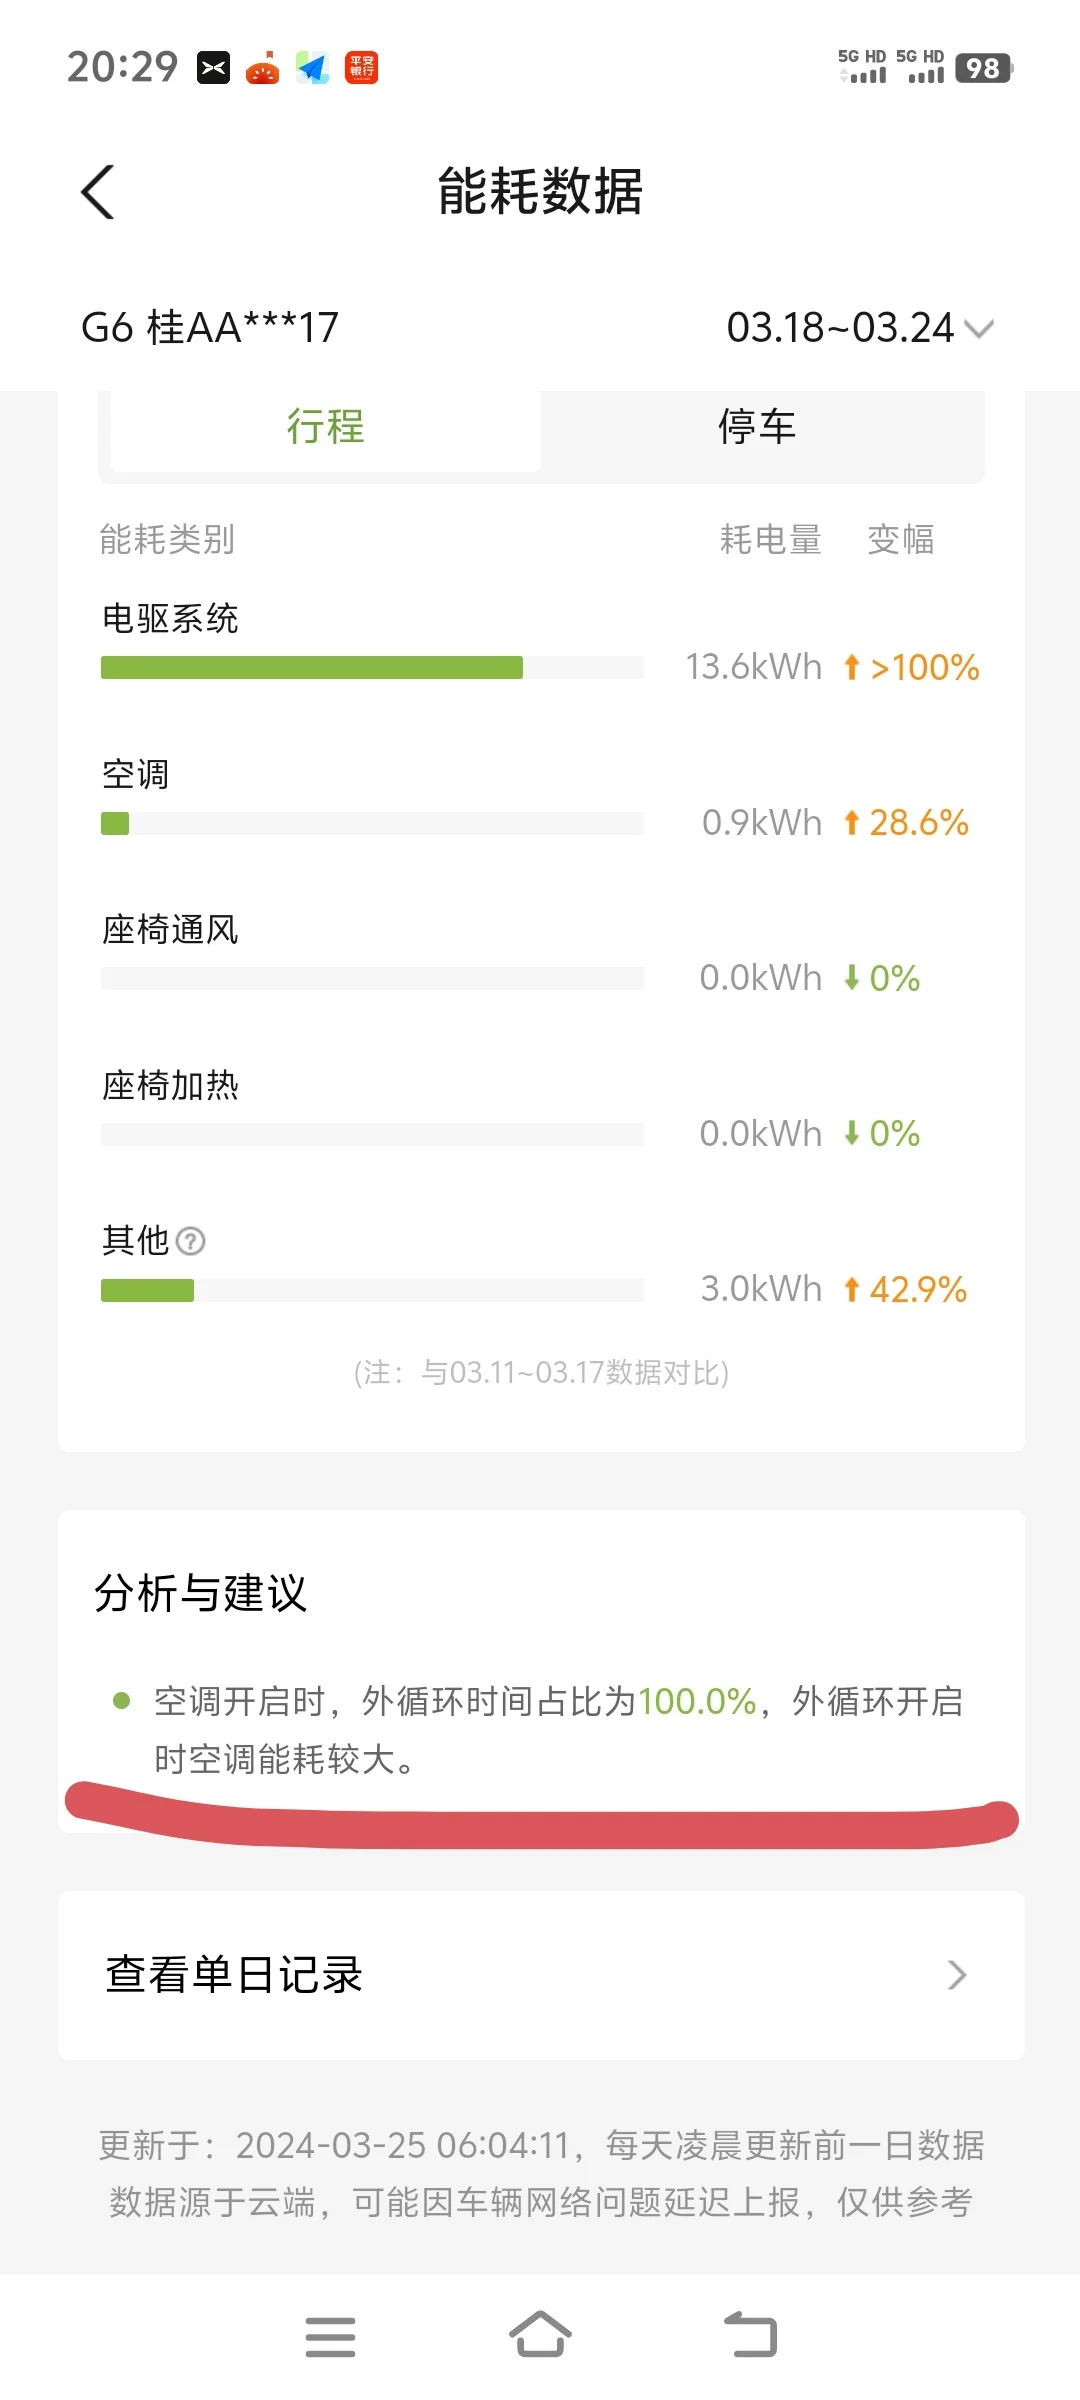Tap the 分析与建议 section heading

(x=200, y=1593)
